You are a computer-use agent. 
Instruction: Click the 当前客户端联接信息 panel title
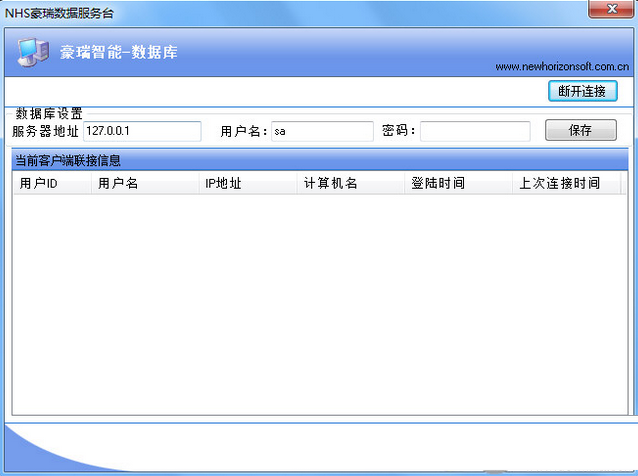pyautogui.click(x=68, y=160)
